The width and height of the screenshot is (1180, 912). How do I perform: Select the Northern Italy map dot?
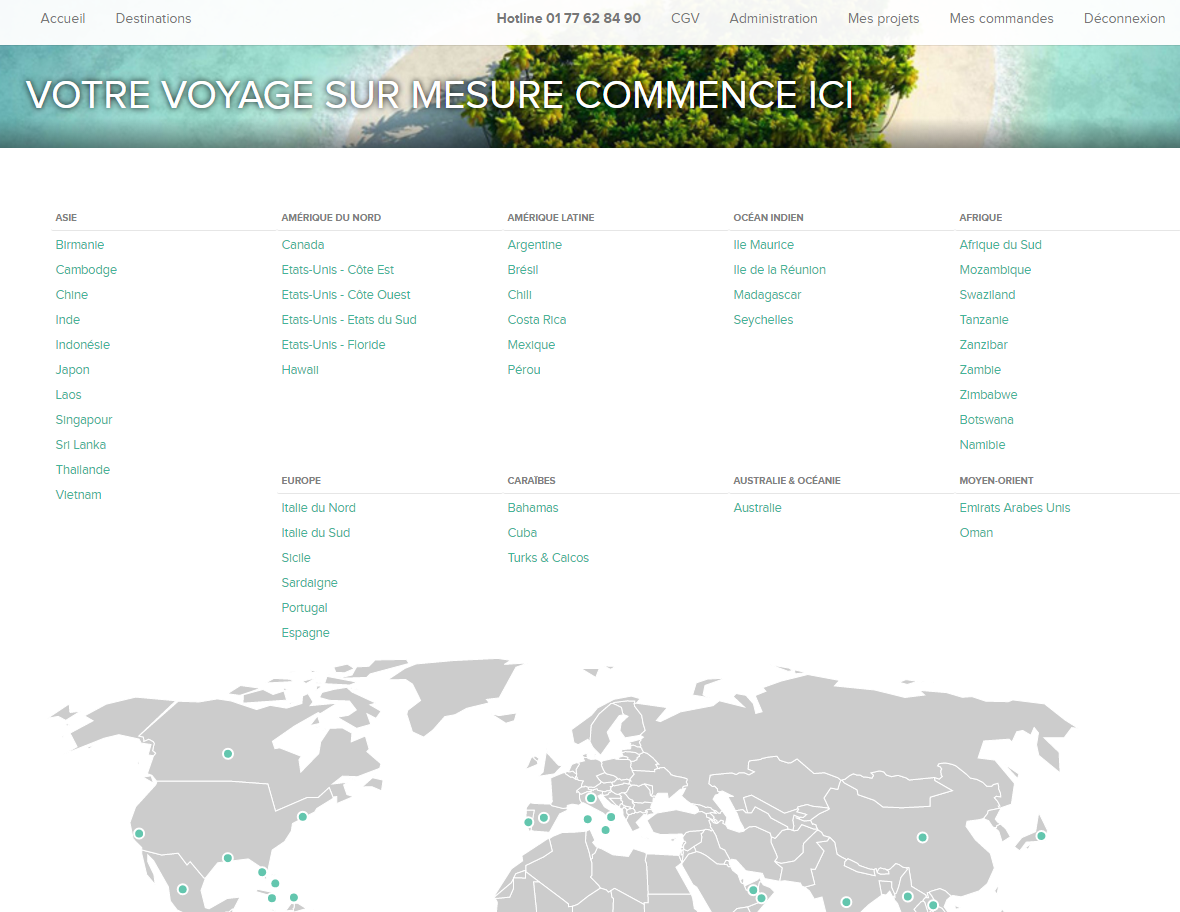tap(591, 798)
